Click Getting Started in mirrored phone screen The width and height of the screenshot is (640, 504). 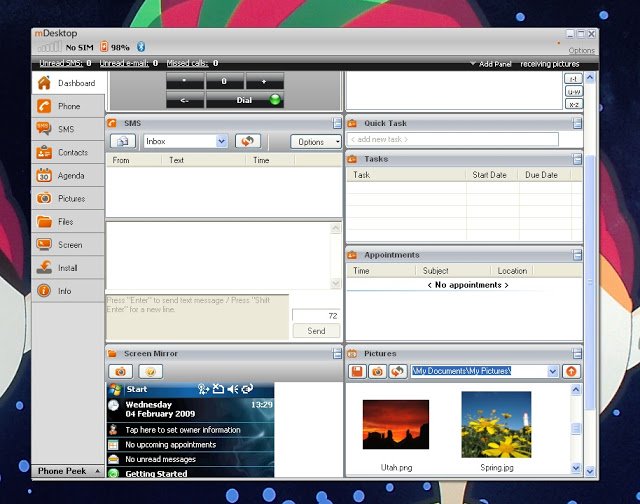(x=156, y=473)
